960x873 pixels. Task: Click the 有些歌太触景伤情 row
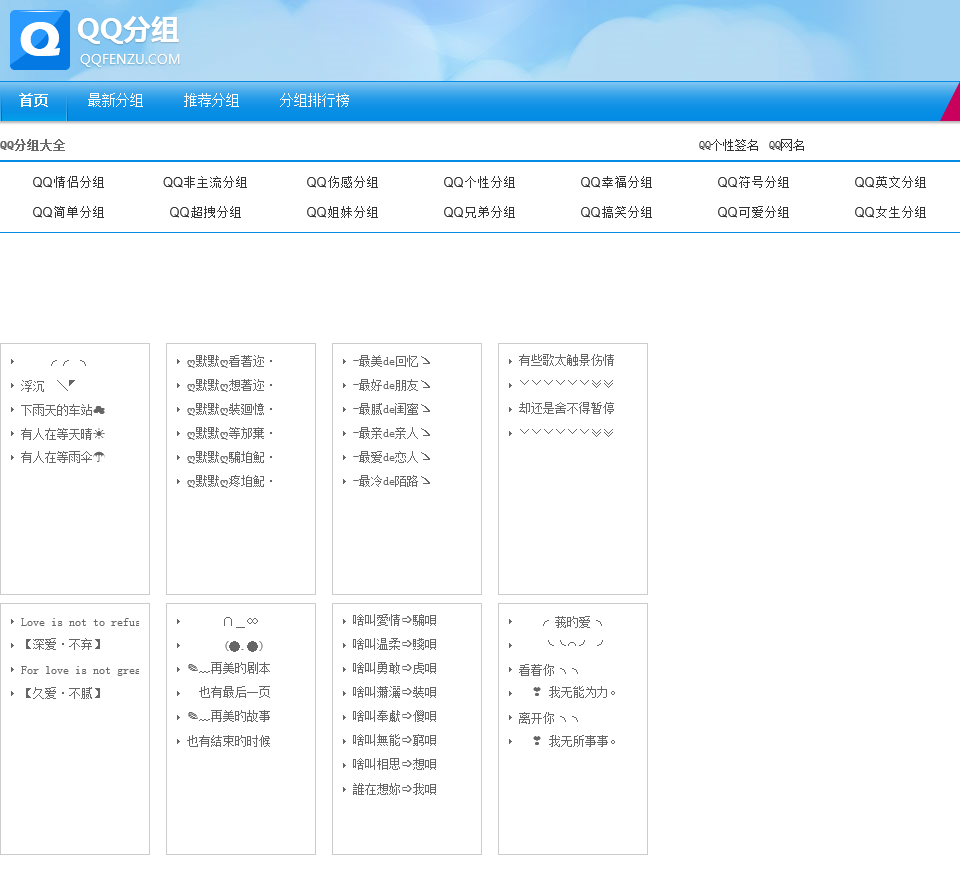[x=566, y=360]
